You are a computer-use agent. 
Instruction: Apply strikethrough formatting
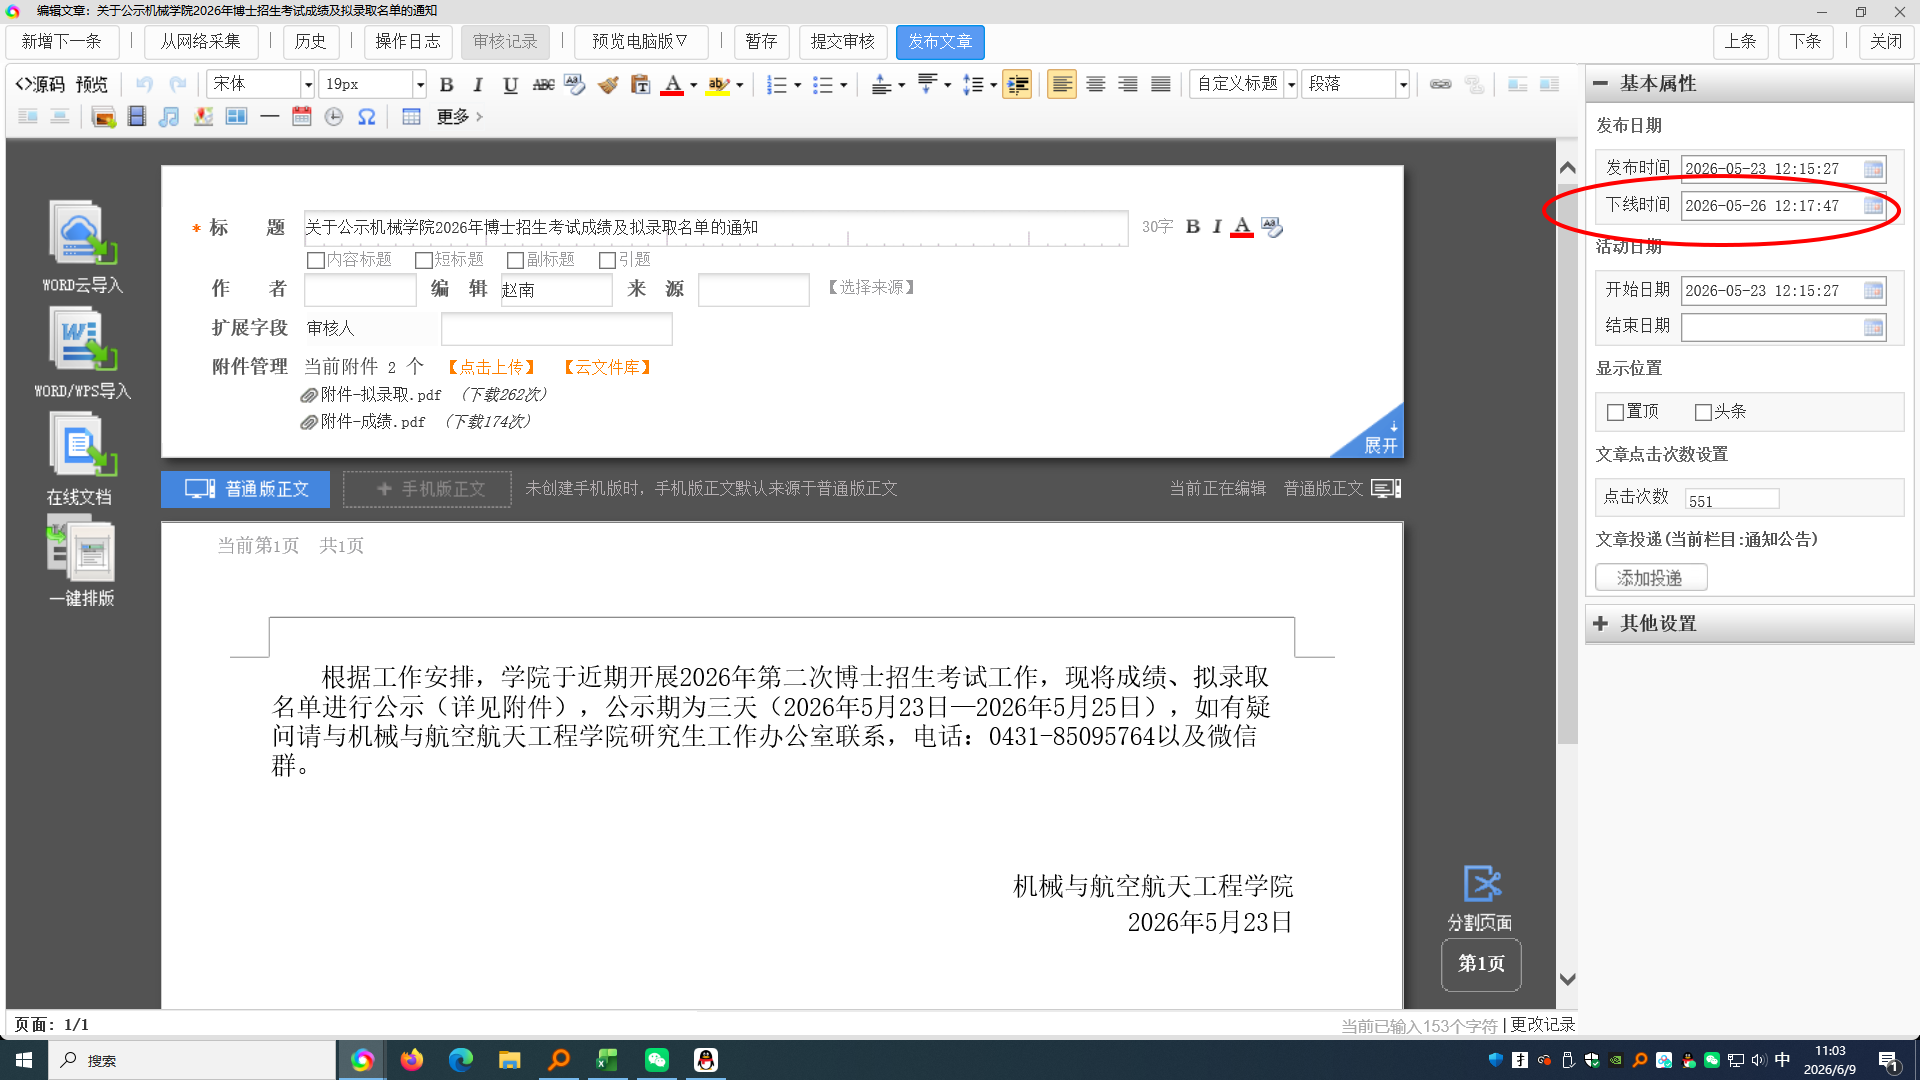543,85
